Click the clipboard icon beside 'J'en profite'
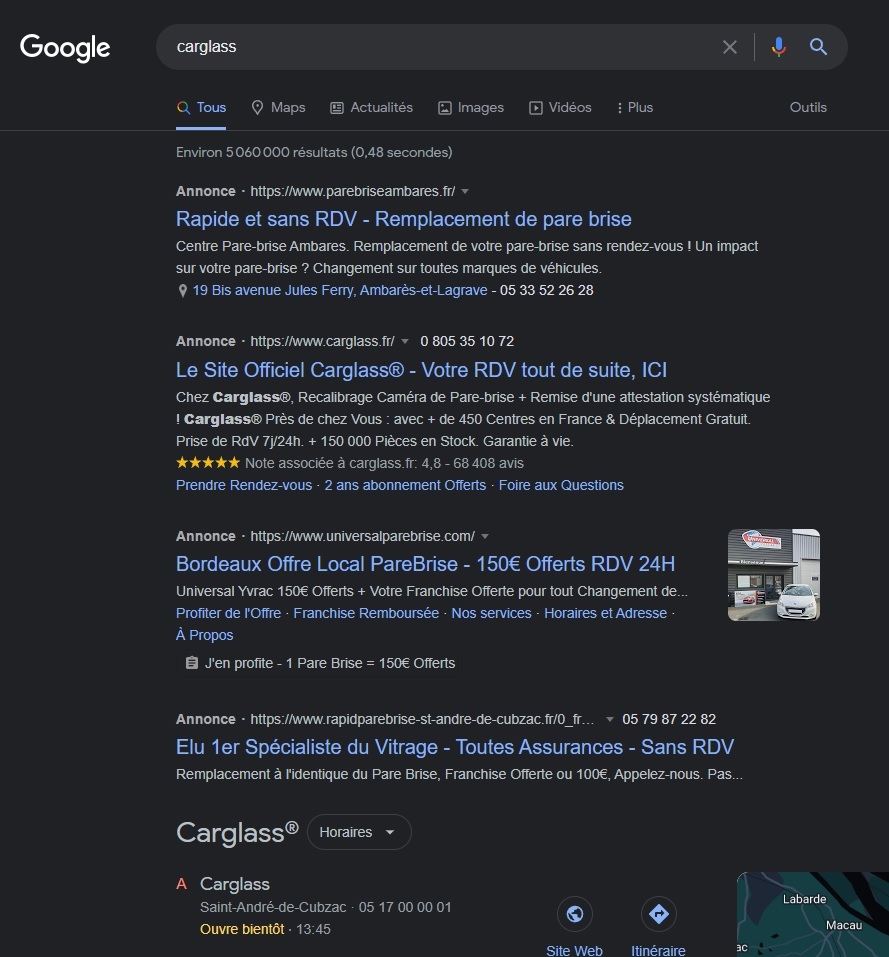 (x=192, y=663)
